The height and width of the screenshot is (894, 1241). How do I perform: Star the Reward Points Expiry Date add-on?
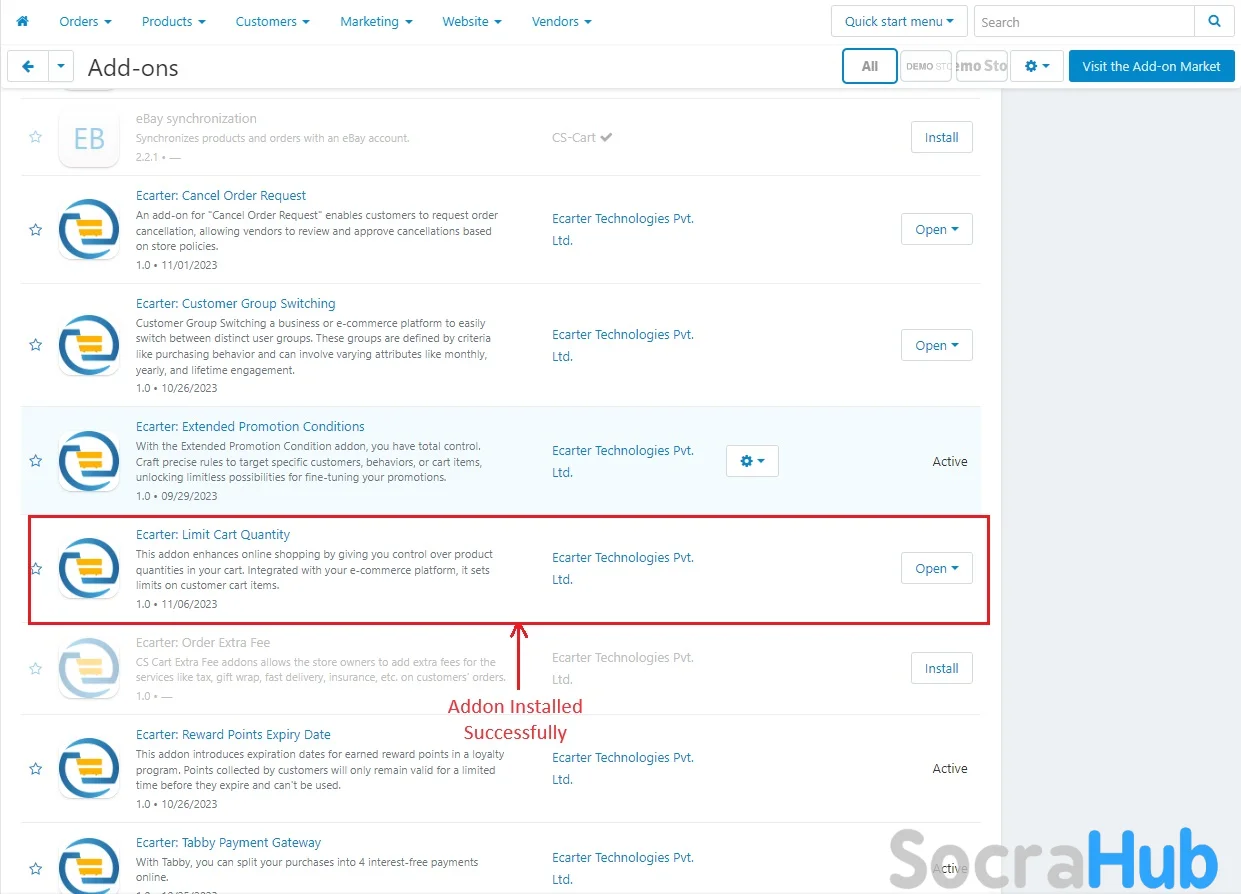(36, 769)
